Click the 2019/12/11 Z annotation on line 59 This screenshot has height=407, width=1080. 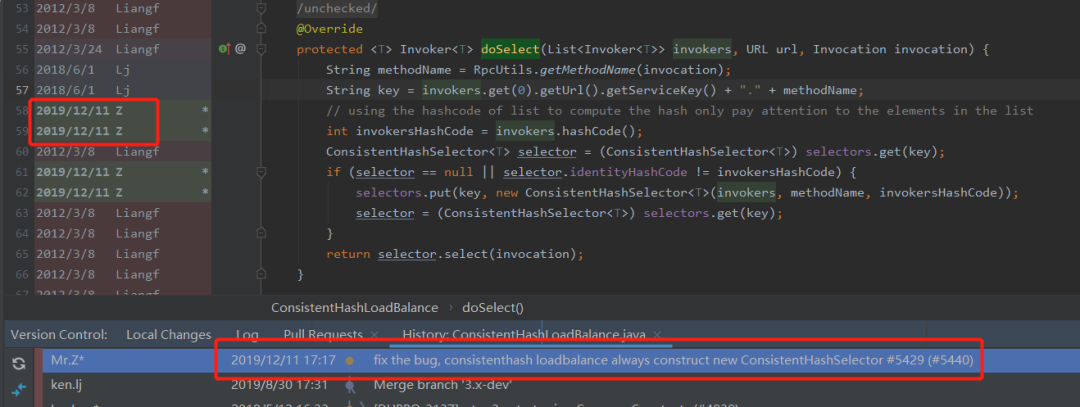79,131
